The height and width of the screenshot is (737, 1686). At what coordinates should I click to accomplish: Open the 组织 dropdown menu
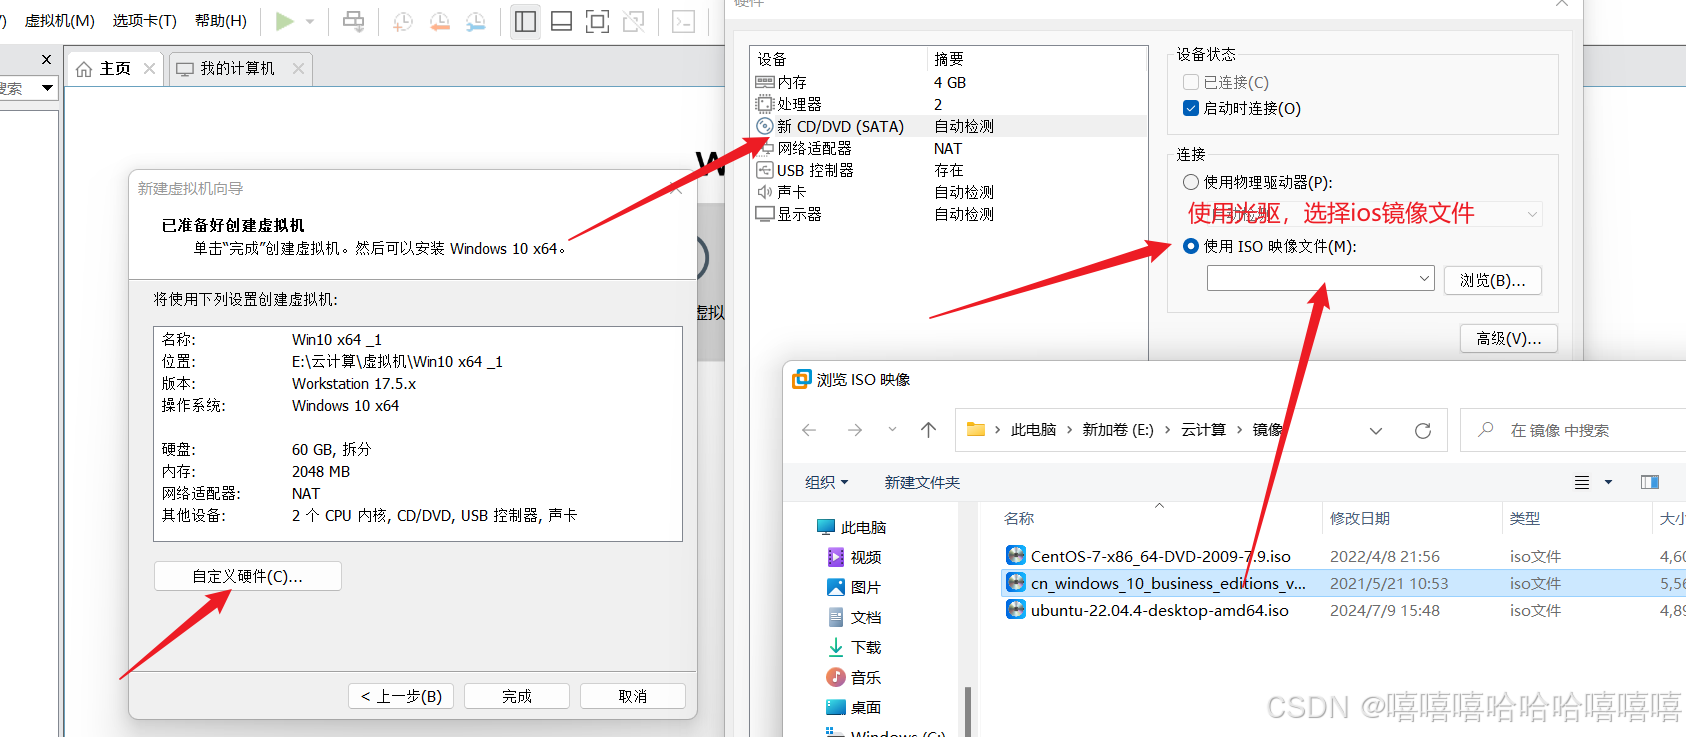[826, 482]
